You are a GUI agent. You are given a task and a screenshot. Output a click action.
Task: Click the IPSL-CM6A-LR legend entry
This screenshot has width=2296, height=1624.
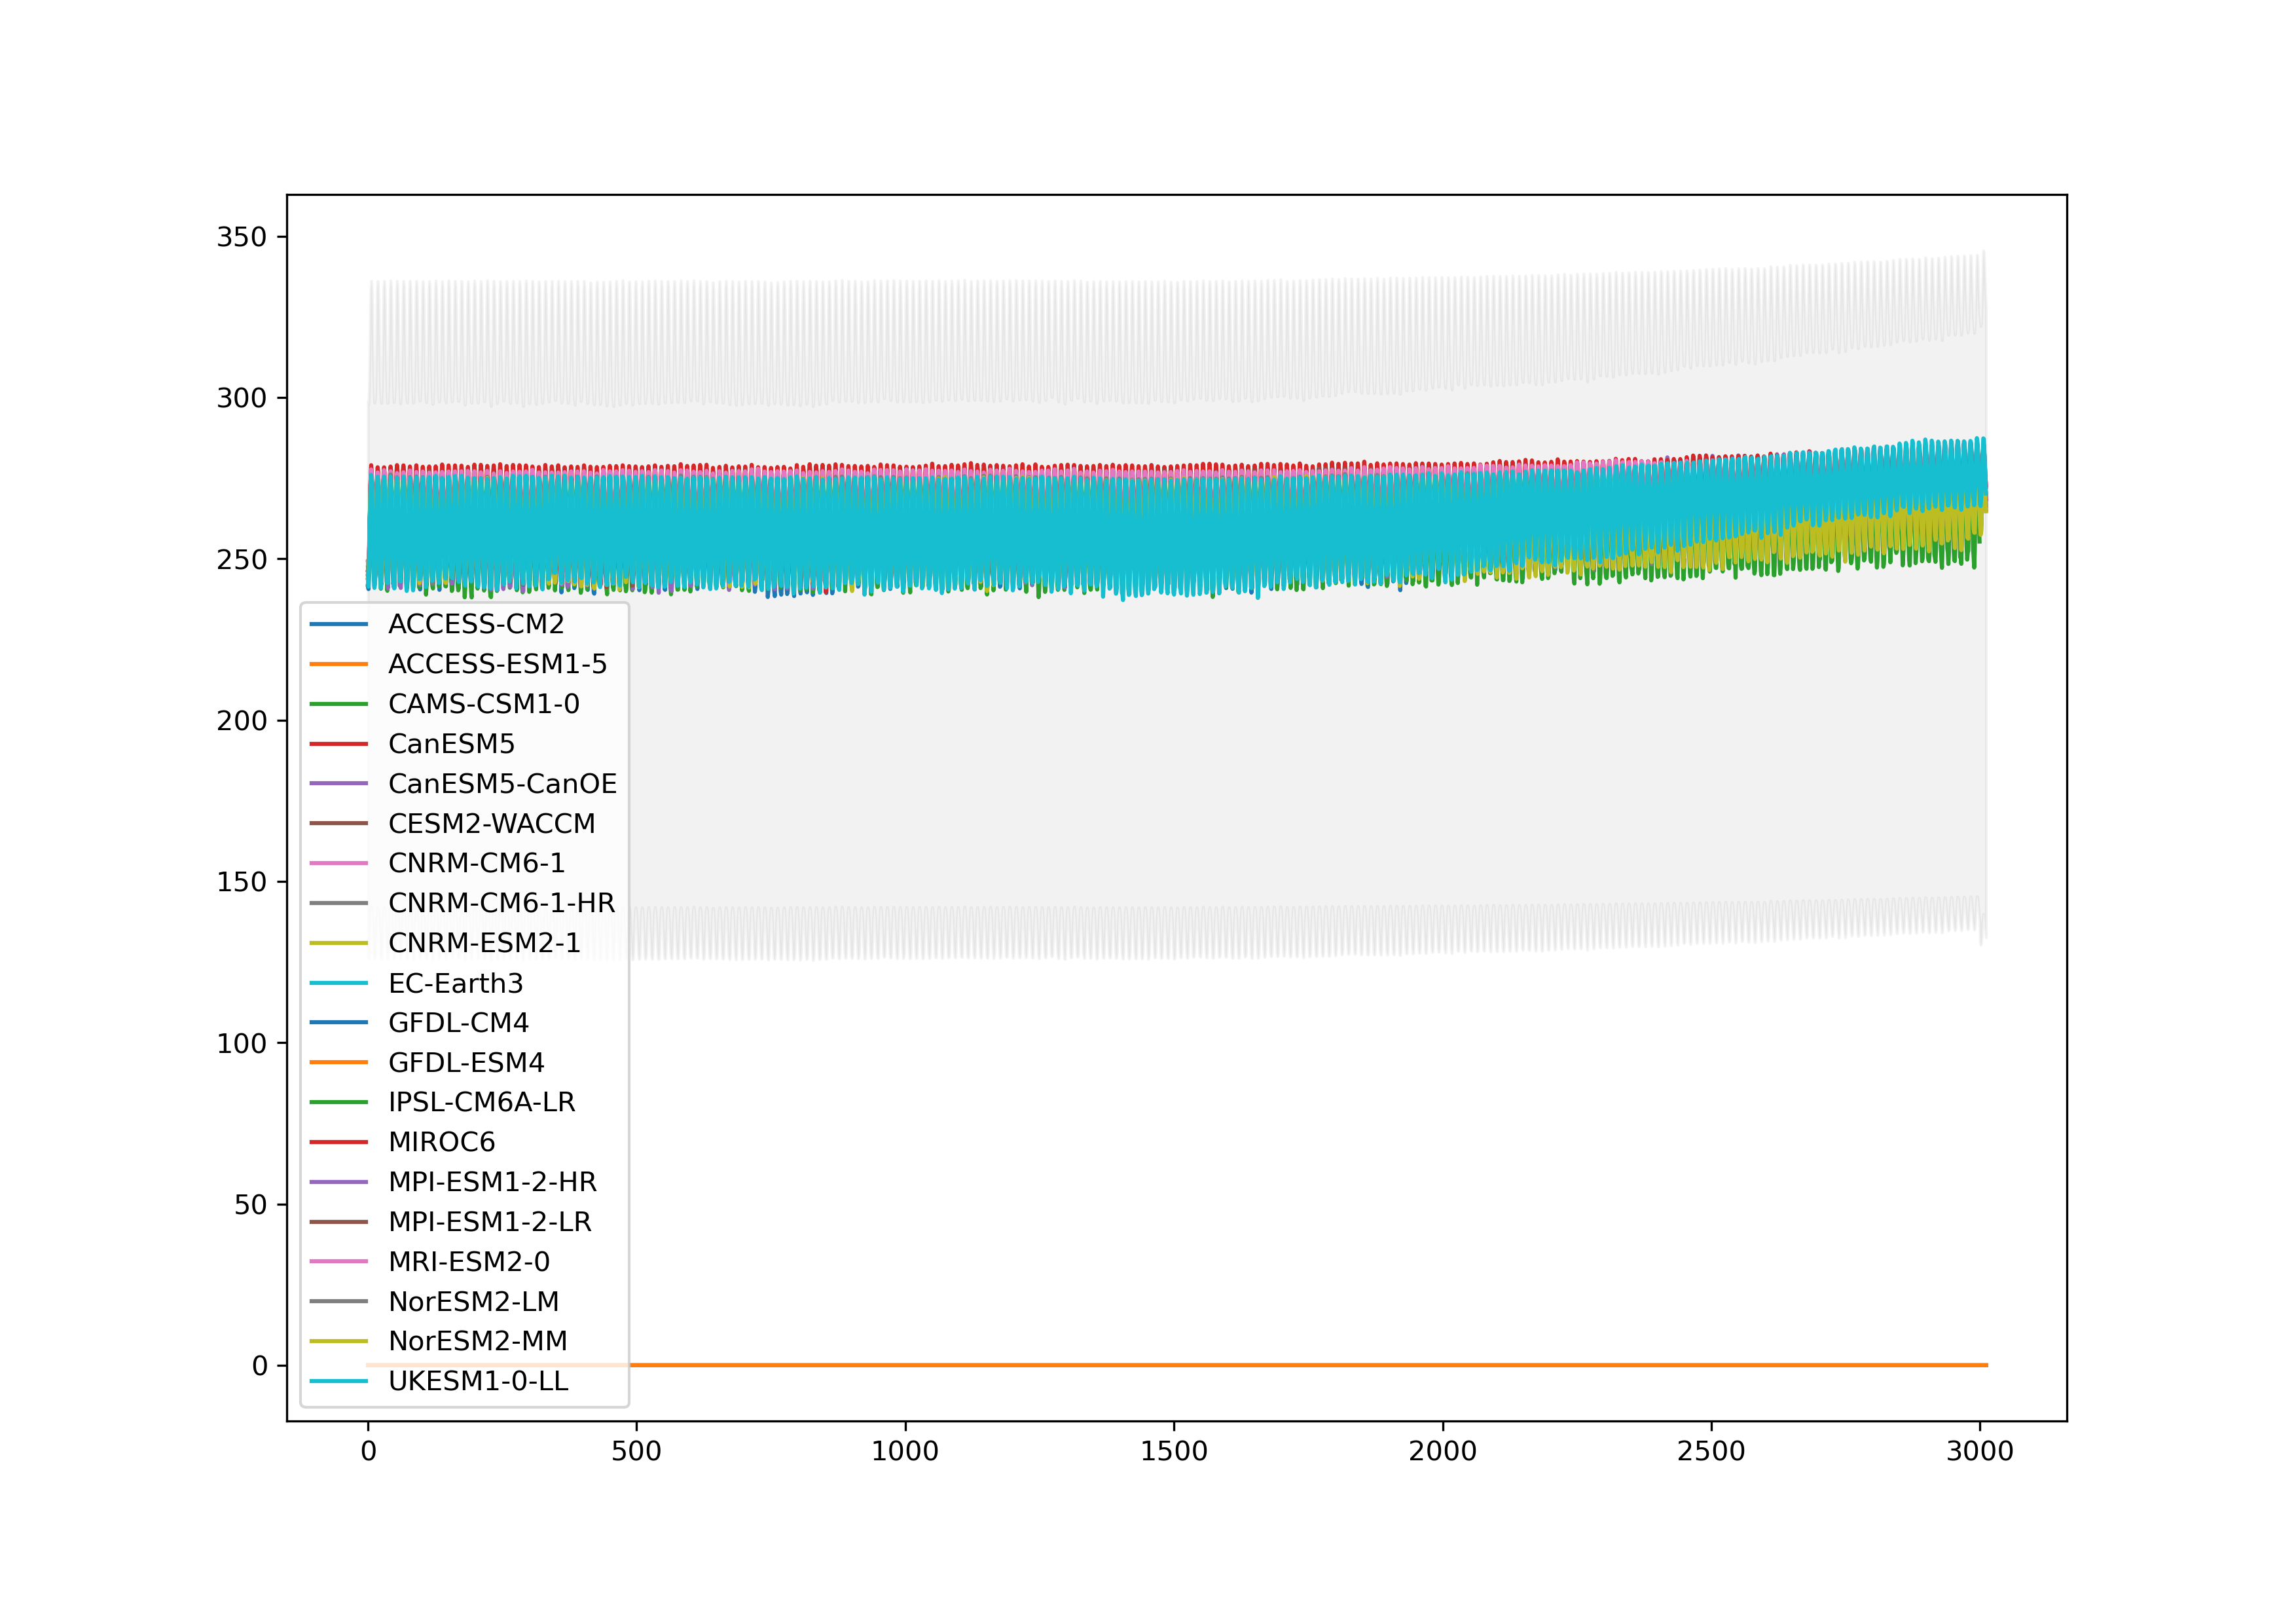[481, 1102]
